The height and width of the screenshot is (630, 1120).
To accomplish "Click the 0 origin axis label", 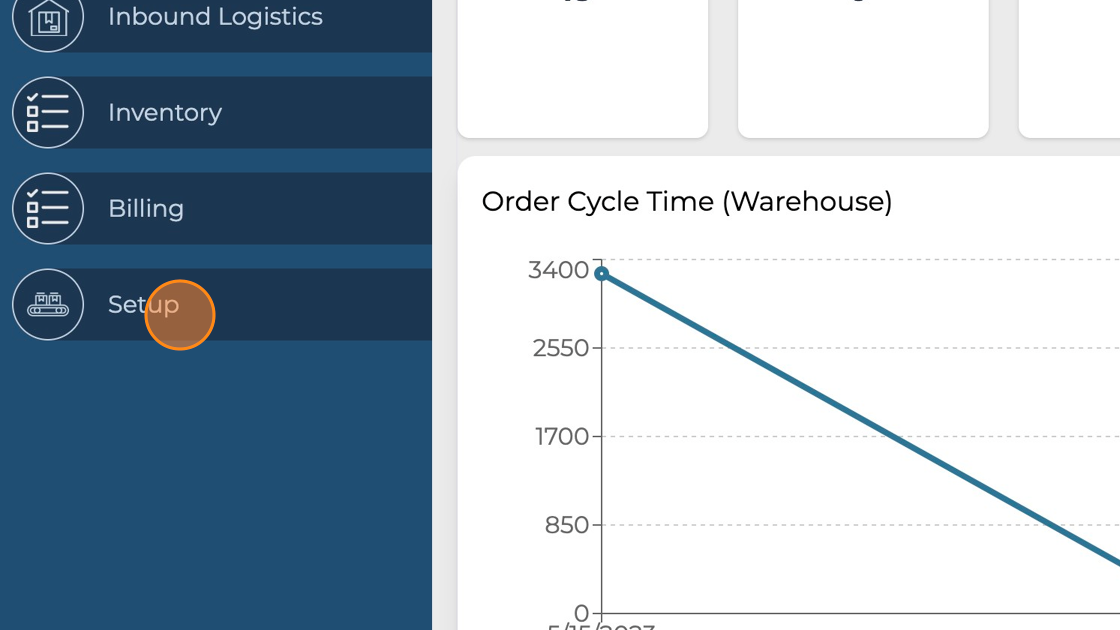I will point(581,612).
